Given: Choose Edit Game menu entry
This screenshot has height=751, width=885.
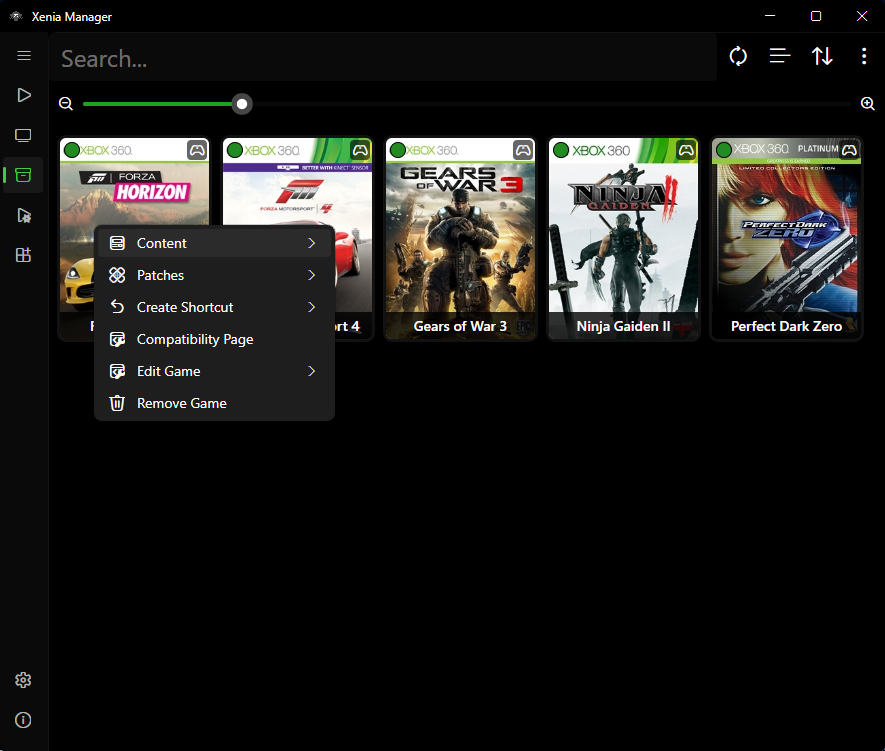Looking at the screenshot, I should coord(214,371).
